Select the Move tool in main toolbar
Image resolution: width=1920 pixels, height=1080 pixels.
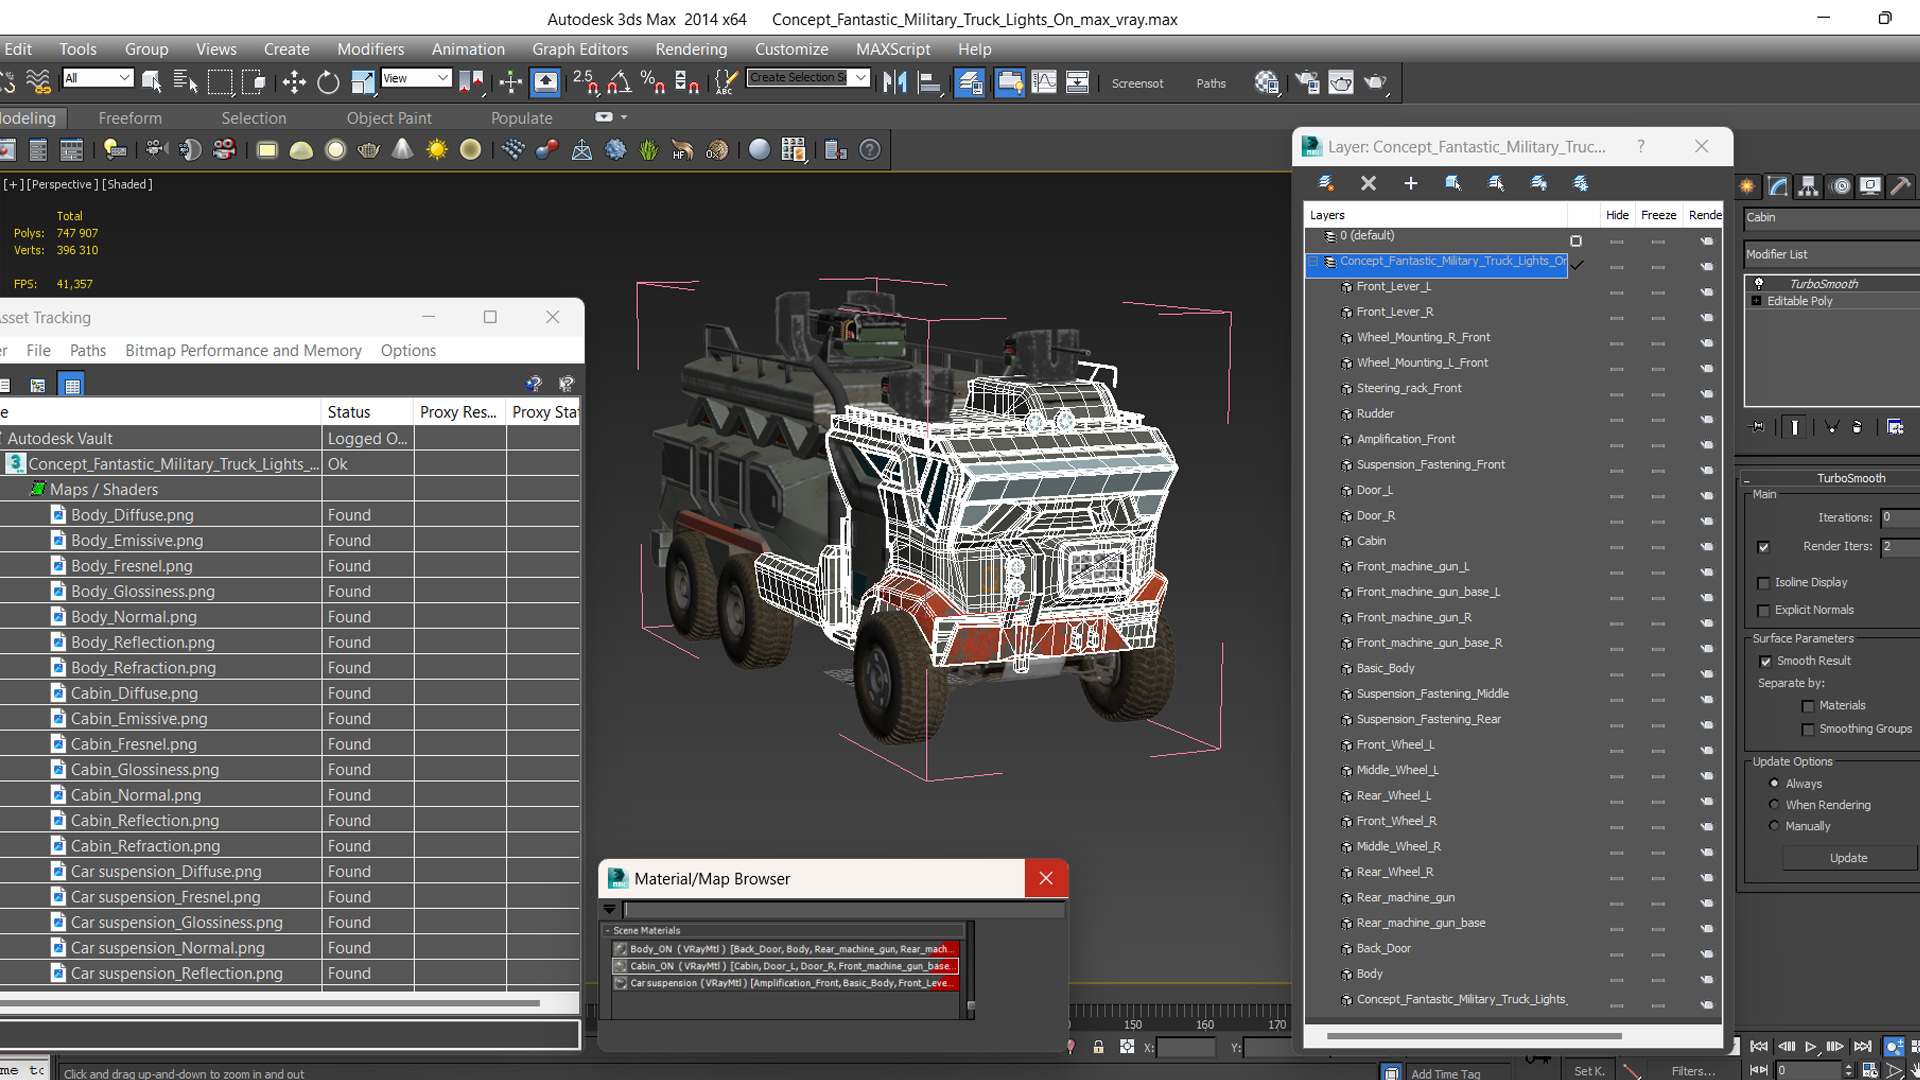294,83
